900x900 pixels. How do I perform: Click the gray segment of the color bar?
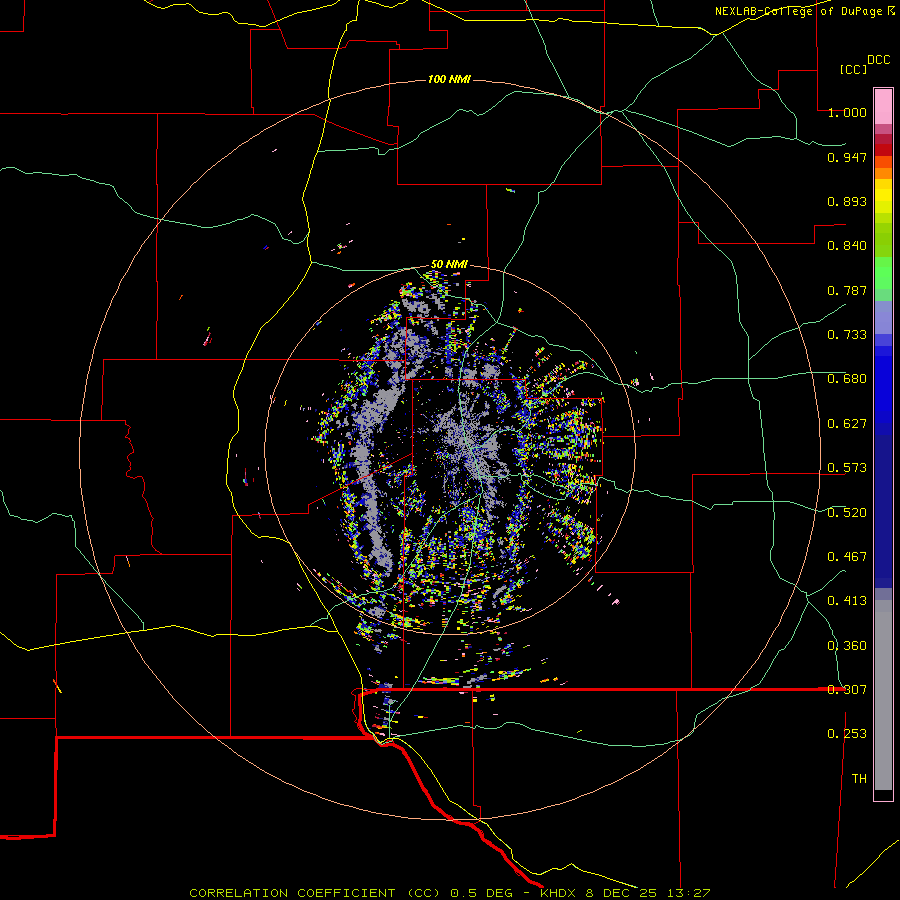[883, 695]
